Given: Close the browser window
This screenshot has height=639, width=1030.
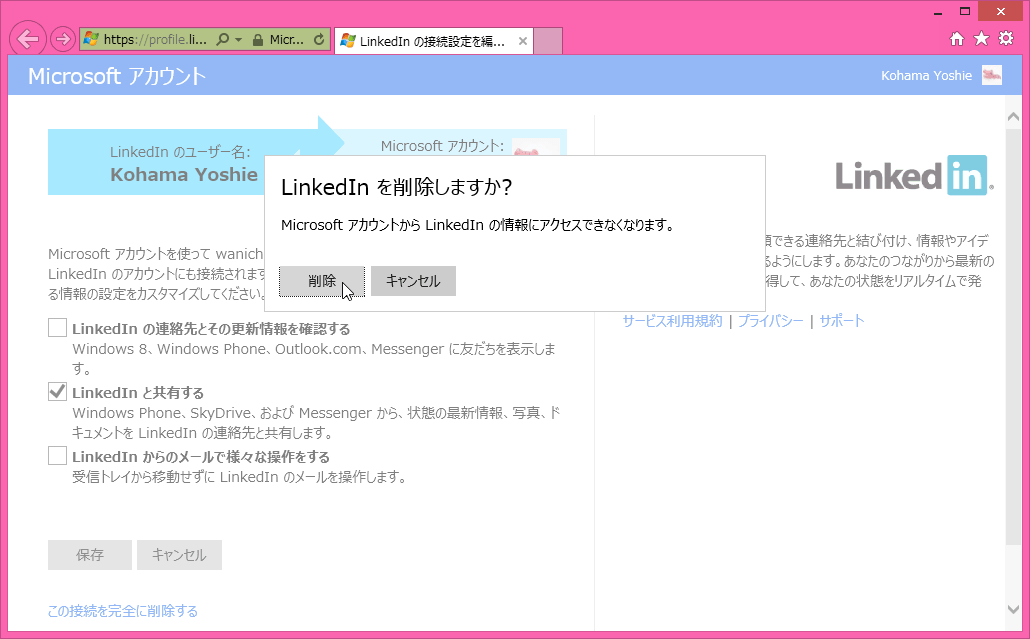Looking at the screenshot, I should pos(1000,11).
